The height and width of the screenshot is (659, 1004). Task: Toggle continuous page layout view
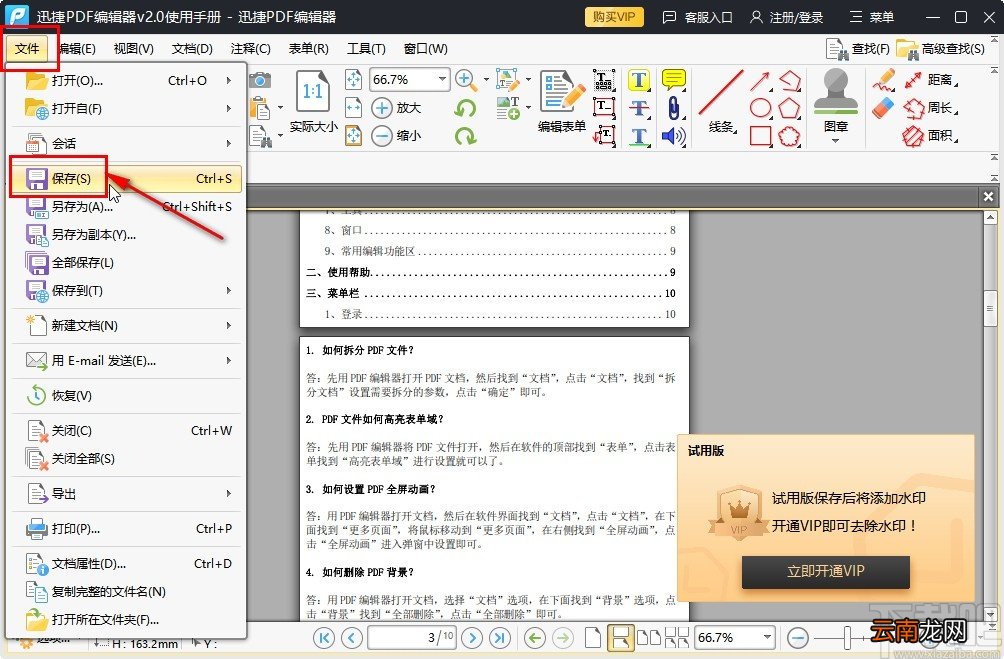620,637
